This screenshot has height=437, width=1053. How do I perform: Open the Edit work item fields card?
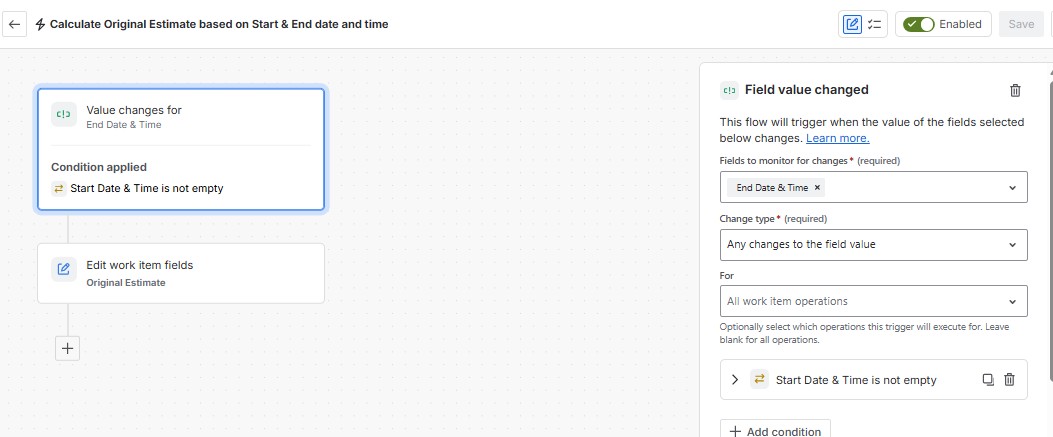[x=181, y=273]
